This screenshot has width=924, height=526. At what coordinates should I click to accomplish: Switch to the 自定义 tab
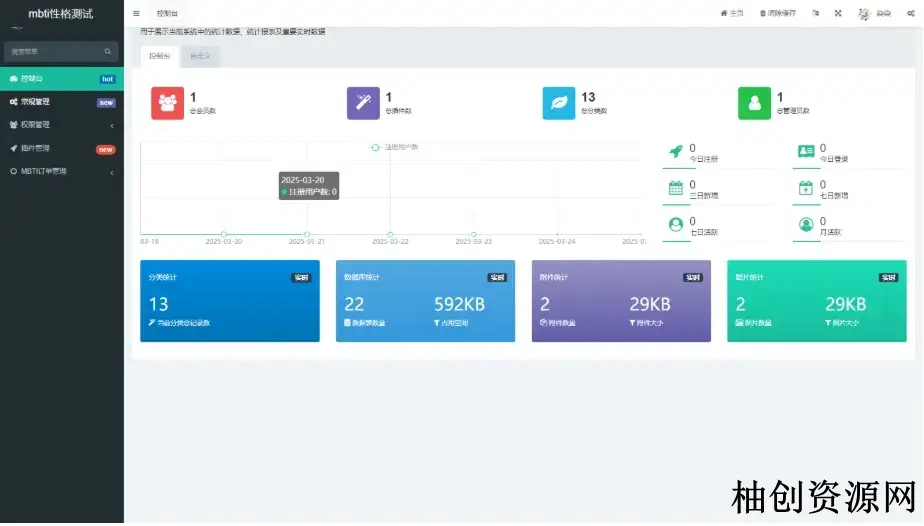[x=200, y=56]
